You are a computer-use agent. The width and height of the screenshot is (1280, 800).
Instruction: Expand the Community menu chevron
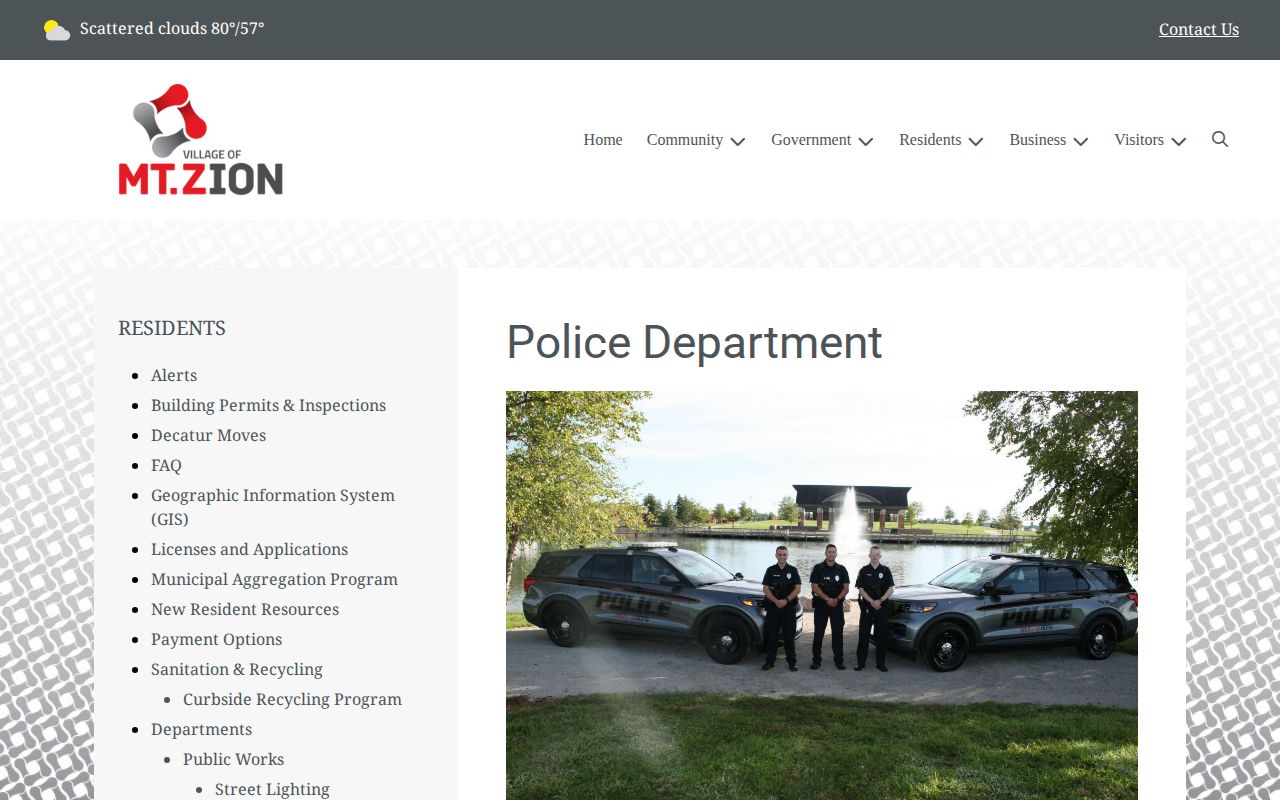[x=738, y=141]
